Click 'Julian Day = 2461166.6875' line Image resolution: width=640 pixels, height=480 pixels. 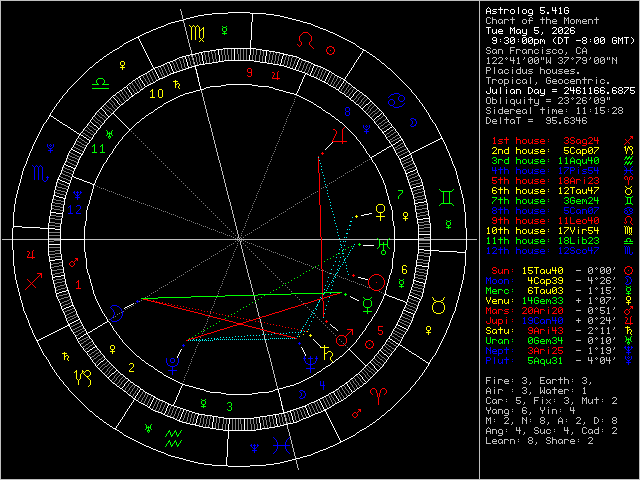[x=560, y=91]
